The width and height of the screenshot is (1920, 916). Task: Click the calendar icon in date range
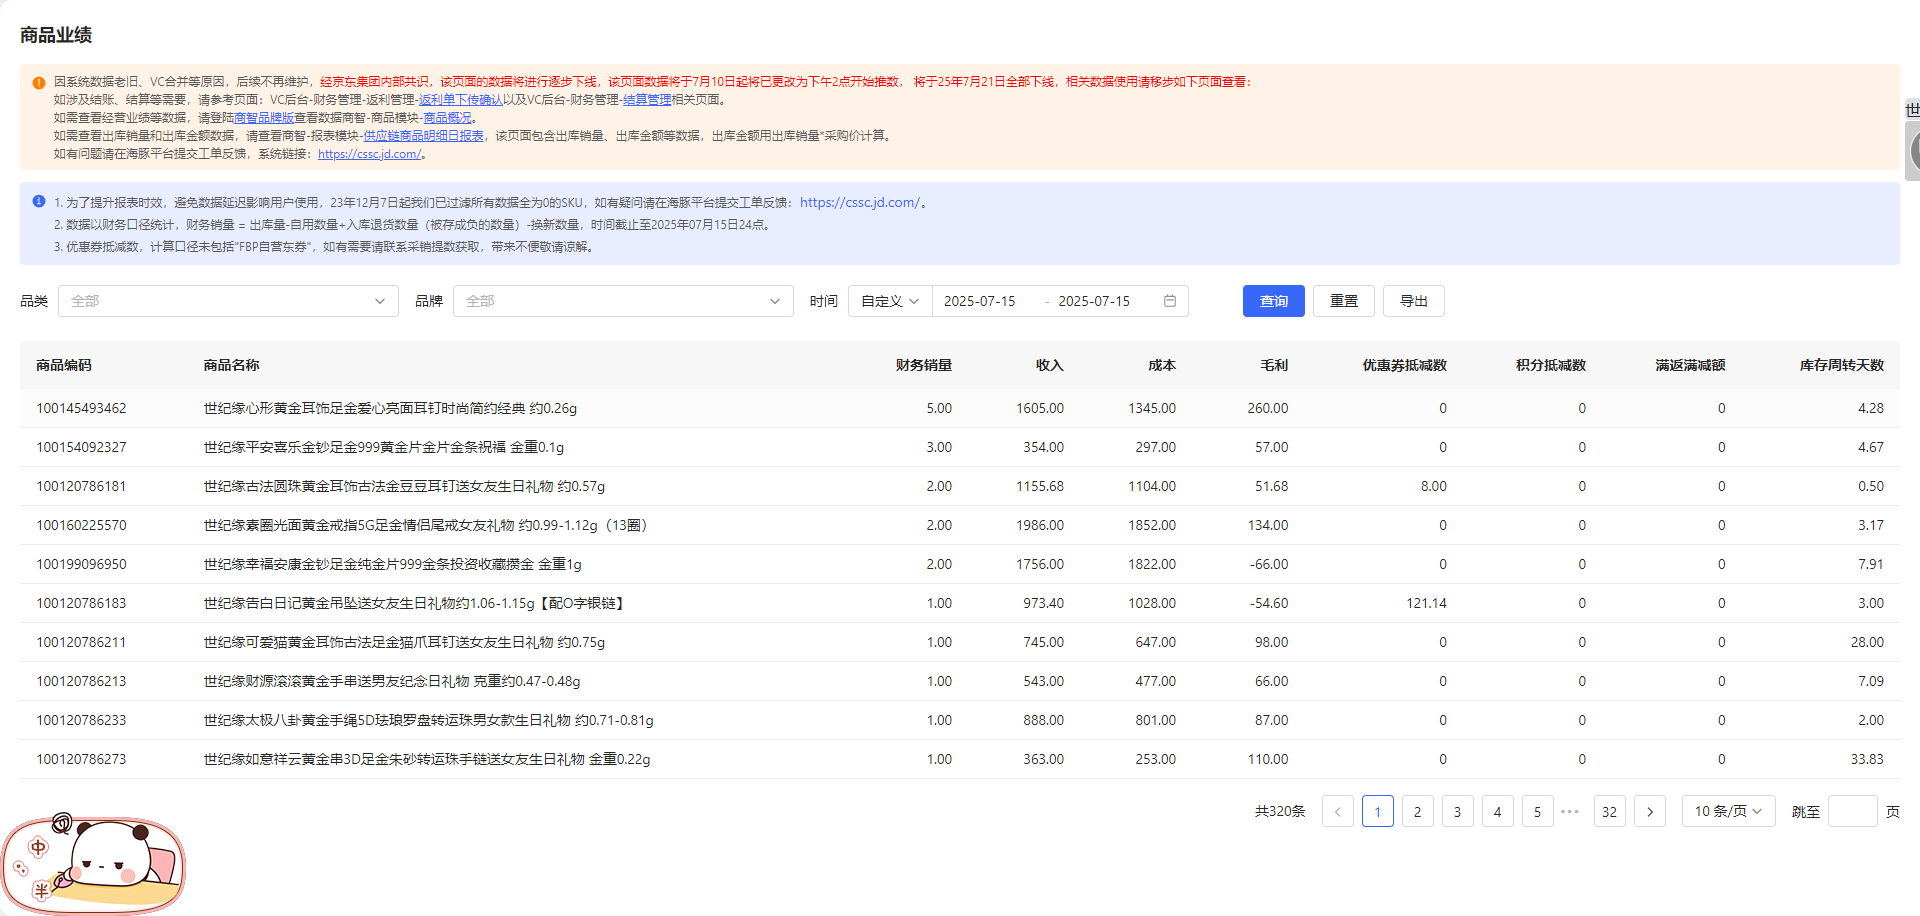coord(1169,301)
